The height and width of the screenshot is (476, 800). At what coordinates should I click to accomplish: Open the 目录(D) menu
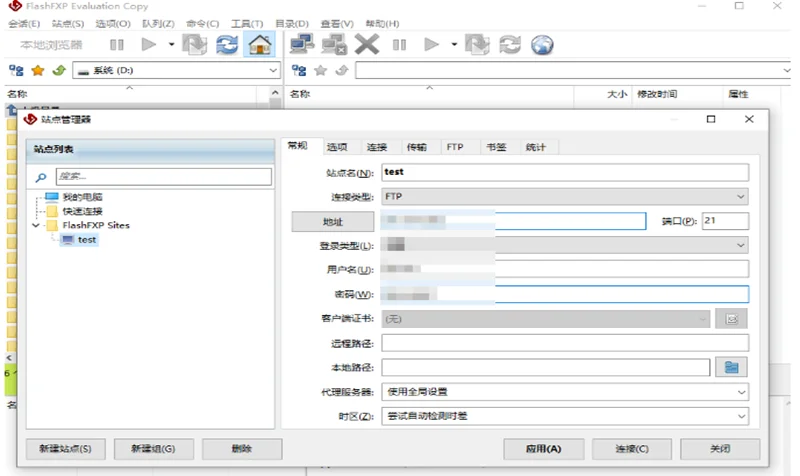(292, 23)
